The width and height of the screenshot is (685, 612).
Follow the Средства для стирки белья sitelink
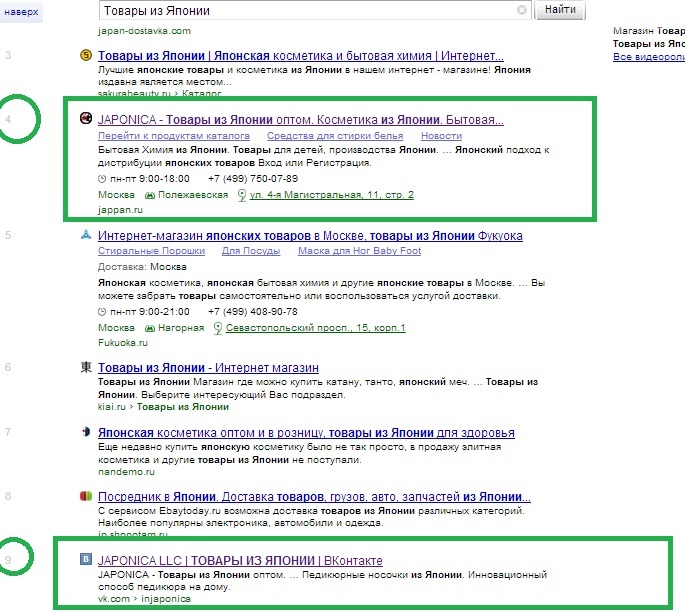coord(335,136)
